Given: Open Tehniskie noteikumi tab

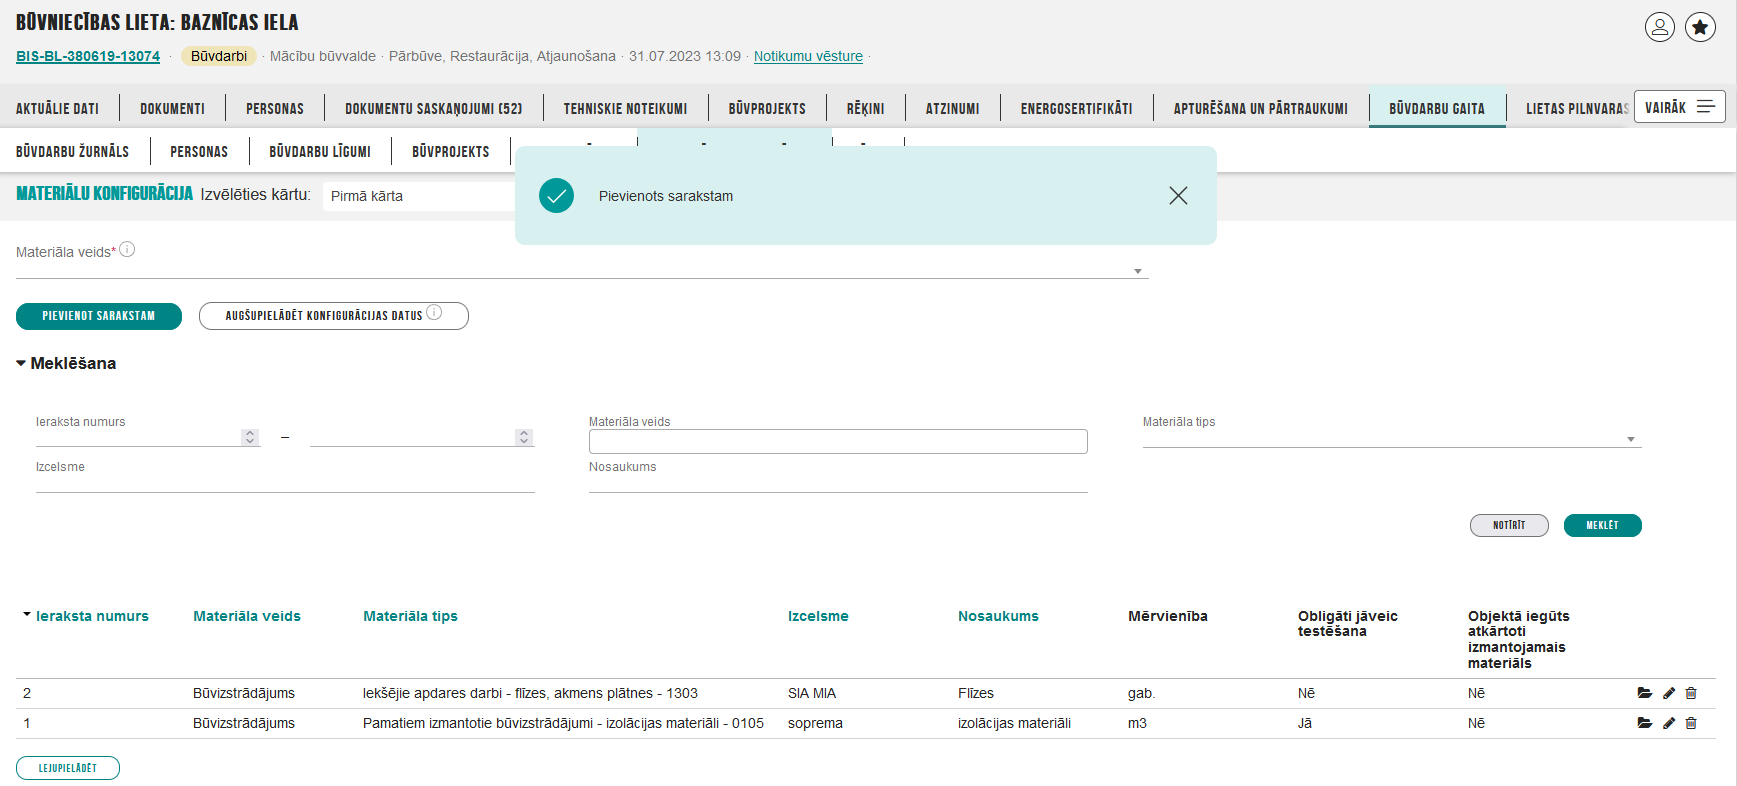Looking at the screenshot, I should (625, 108).
